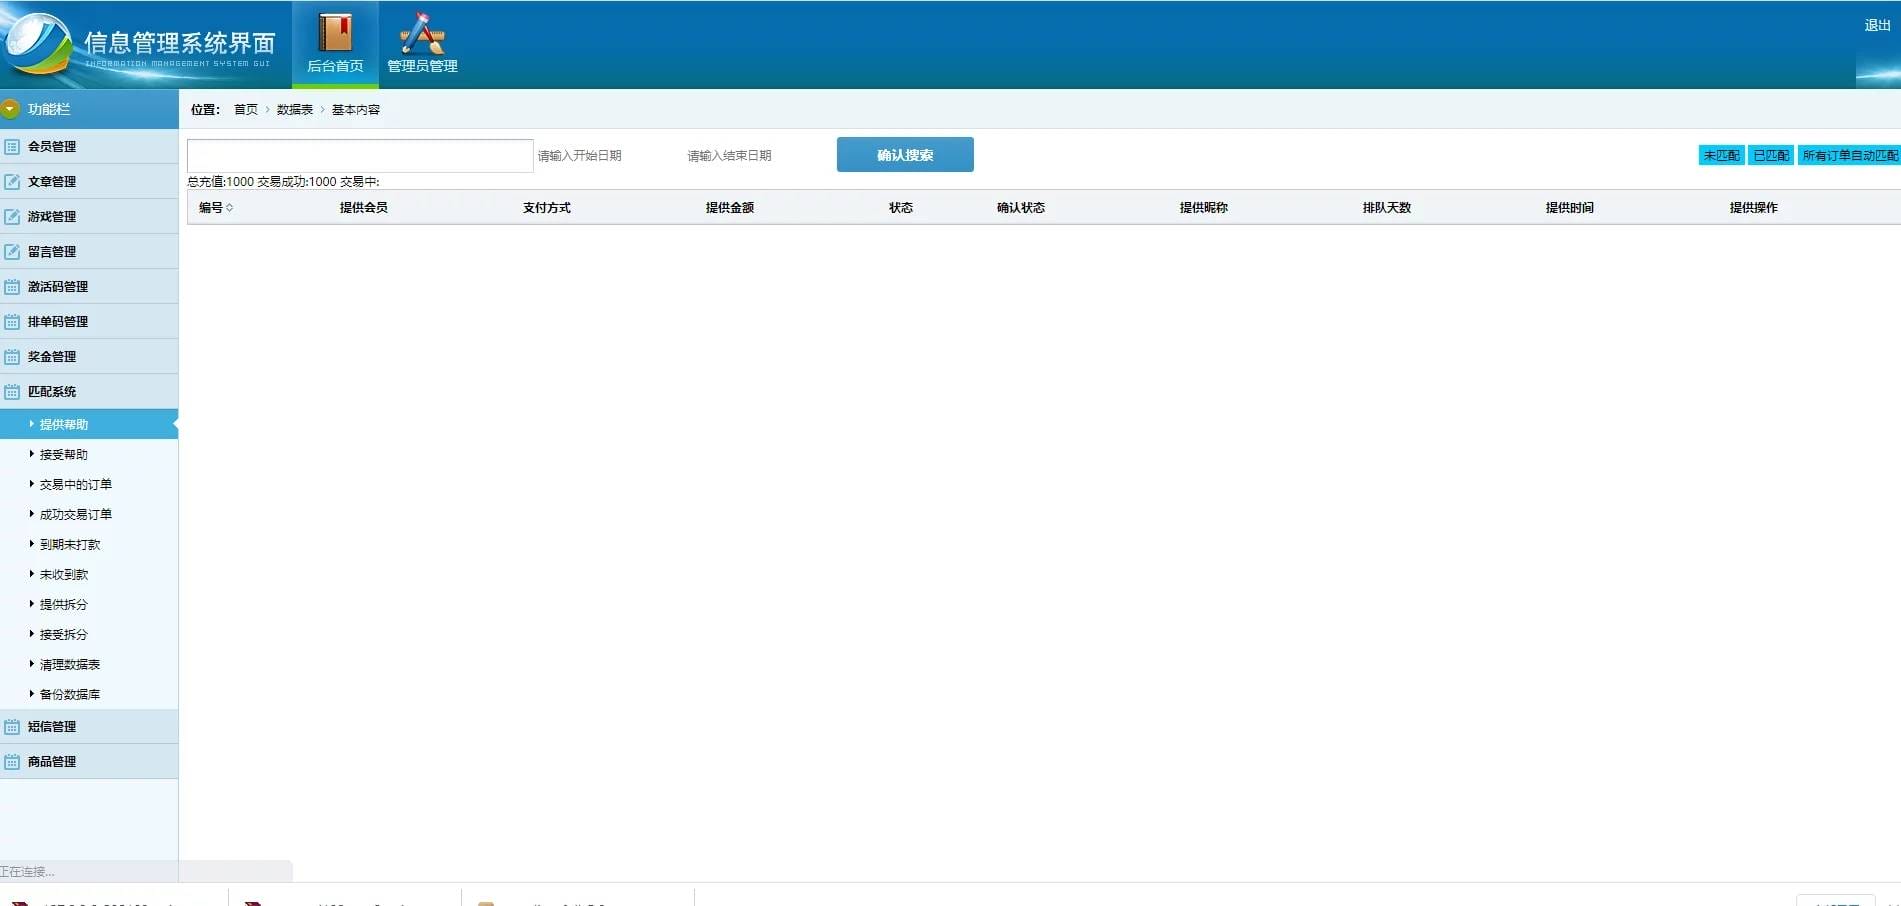
Task: Select the 激活码管理 sidebar icon
Action: click(x=11, y=286)
